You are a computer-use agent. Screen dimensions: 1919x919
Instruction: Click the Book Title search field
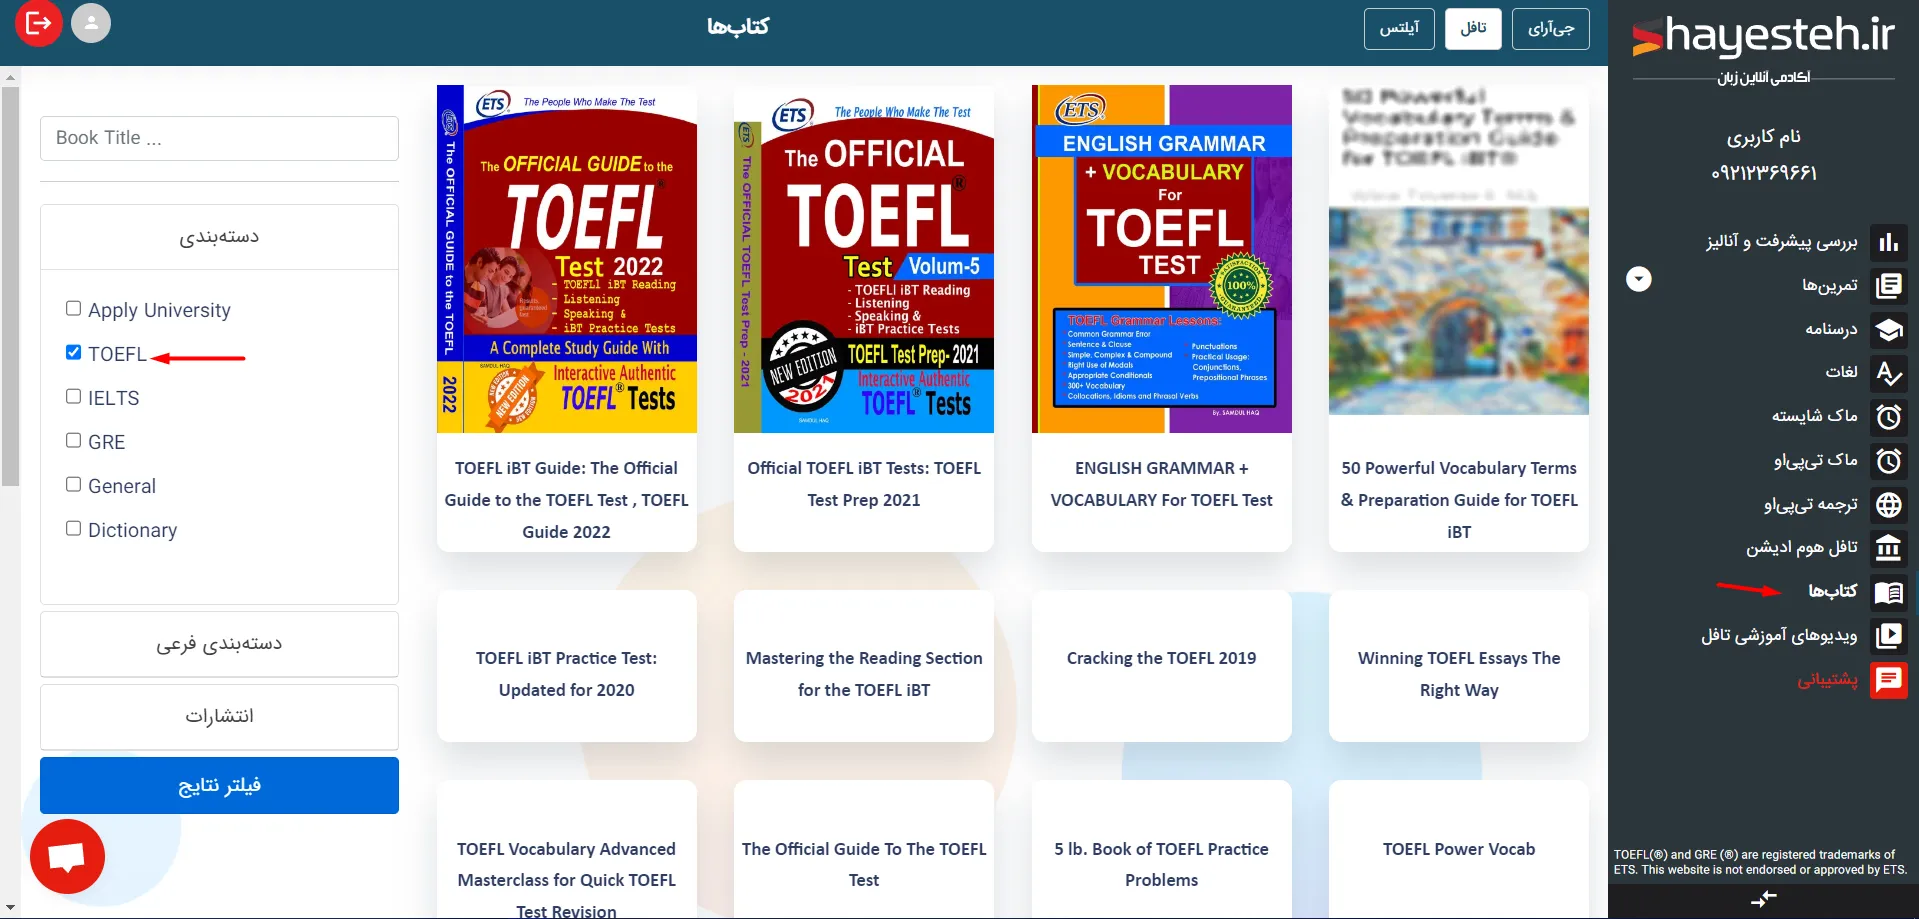tap(219, 138)
